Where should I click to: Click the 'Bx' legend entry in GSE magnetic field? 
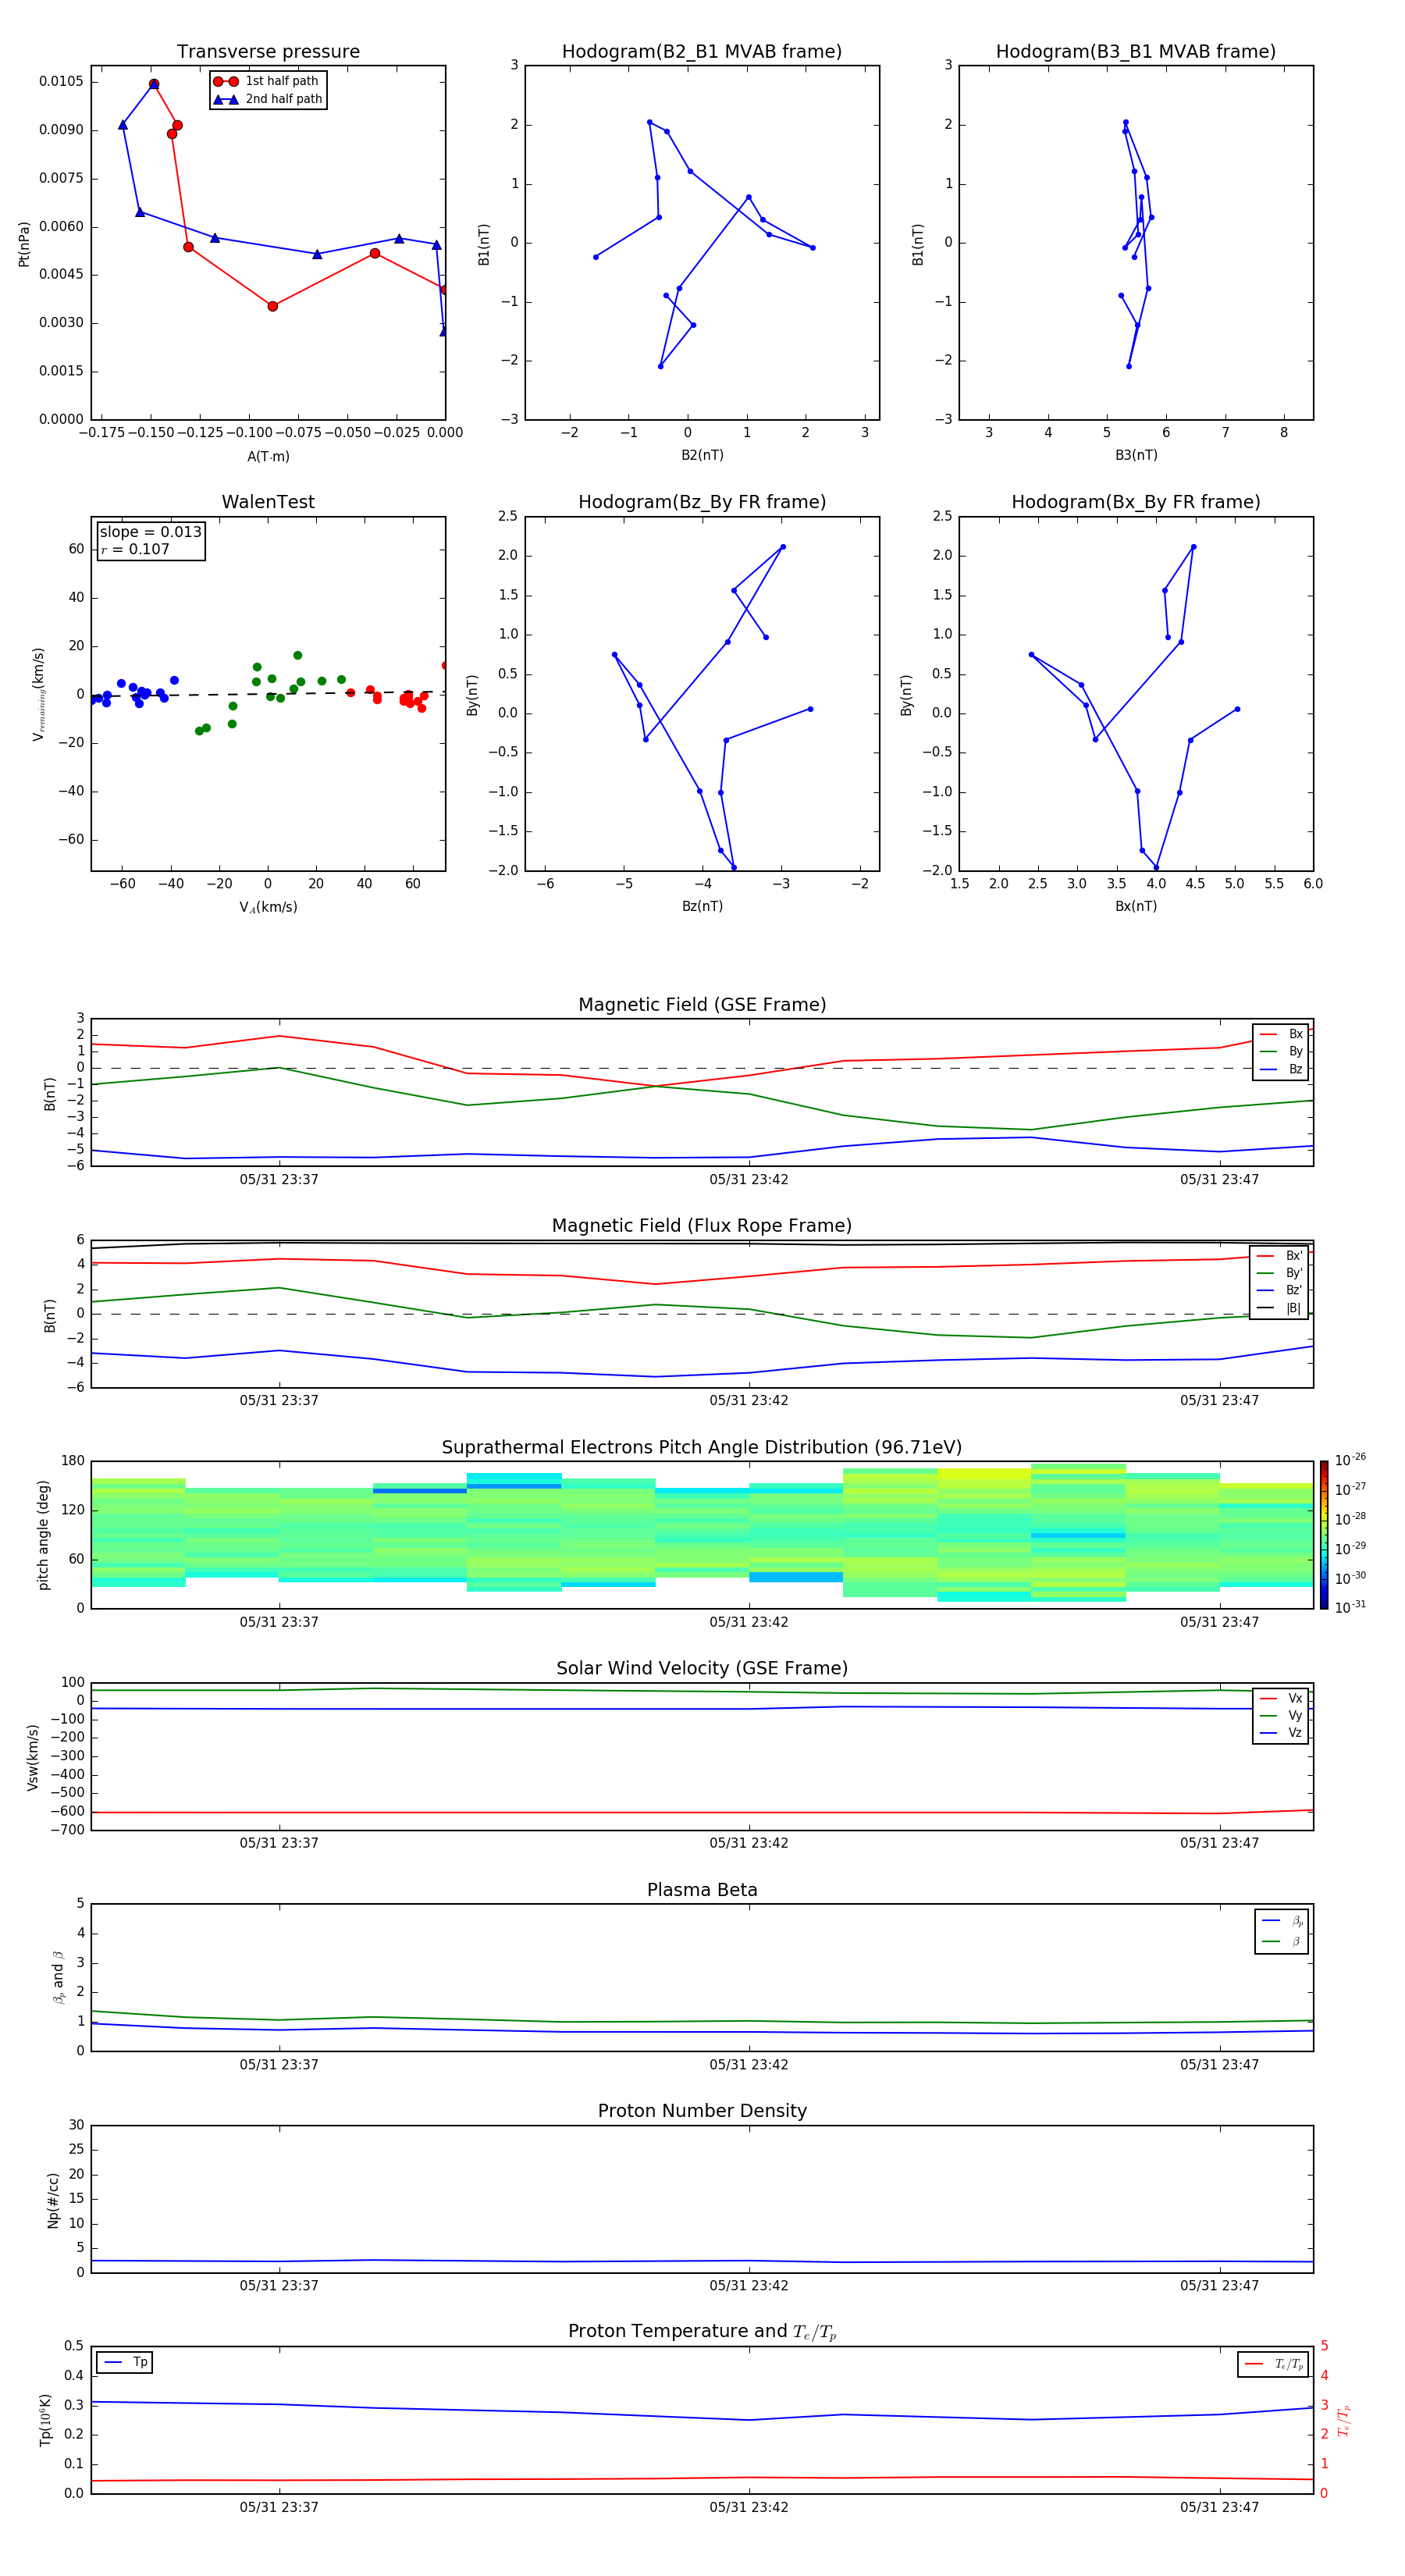pos(1281,1034)
